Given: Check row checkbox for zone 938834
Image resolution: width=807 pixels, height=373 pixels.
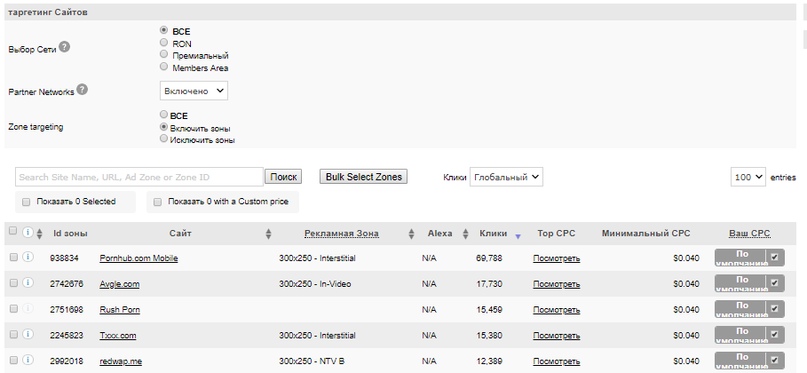Looking at the screenshot, I should [14, 257].
